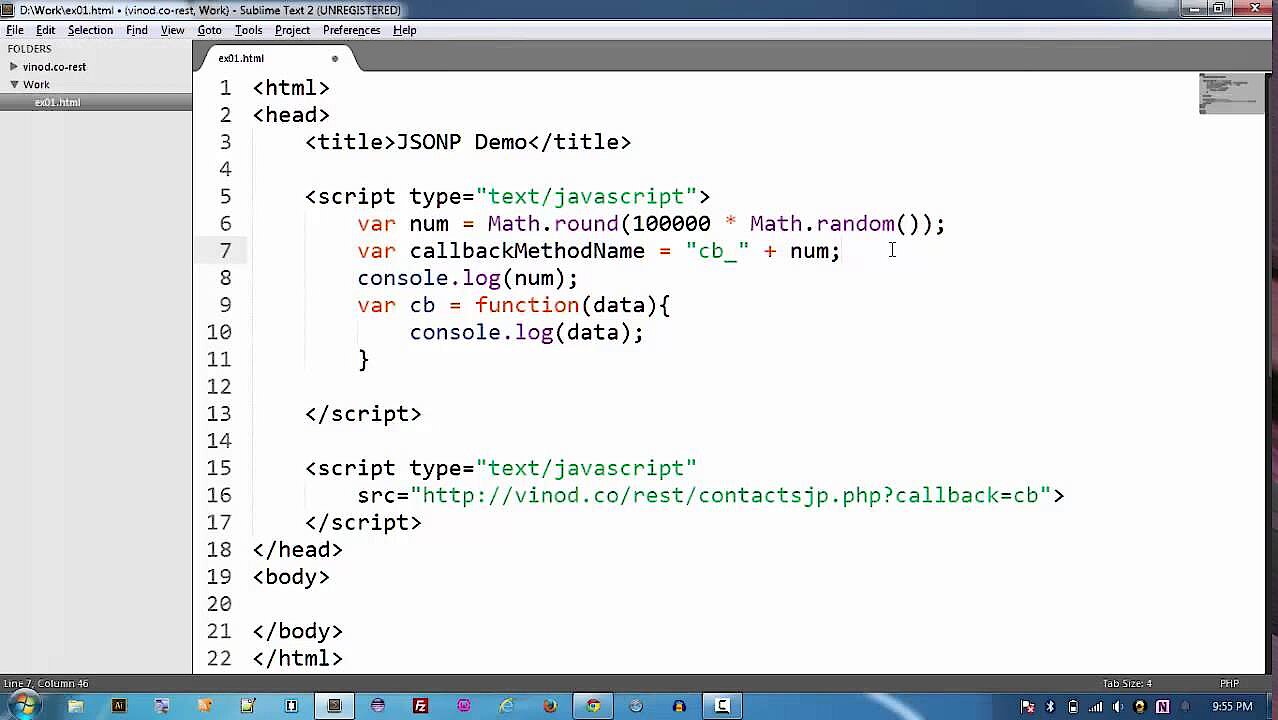Change Tab Size setting in status bar
Screen dimensions: 1278x720
click(x=1127, y=684)
